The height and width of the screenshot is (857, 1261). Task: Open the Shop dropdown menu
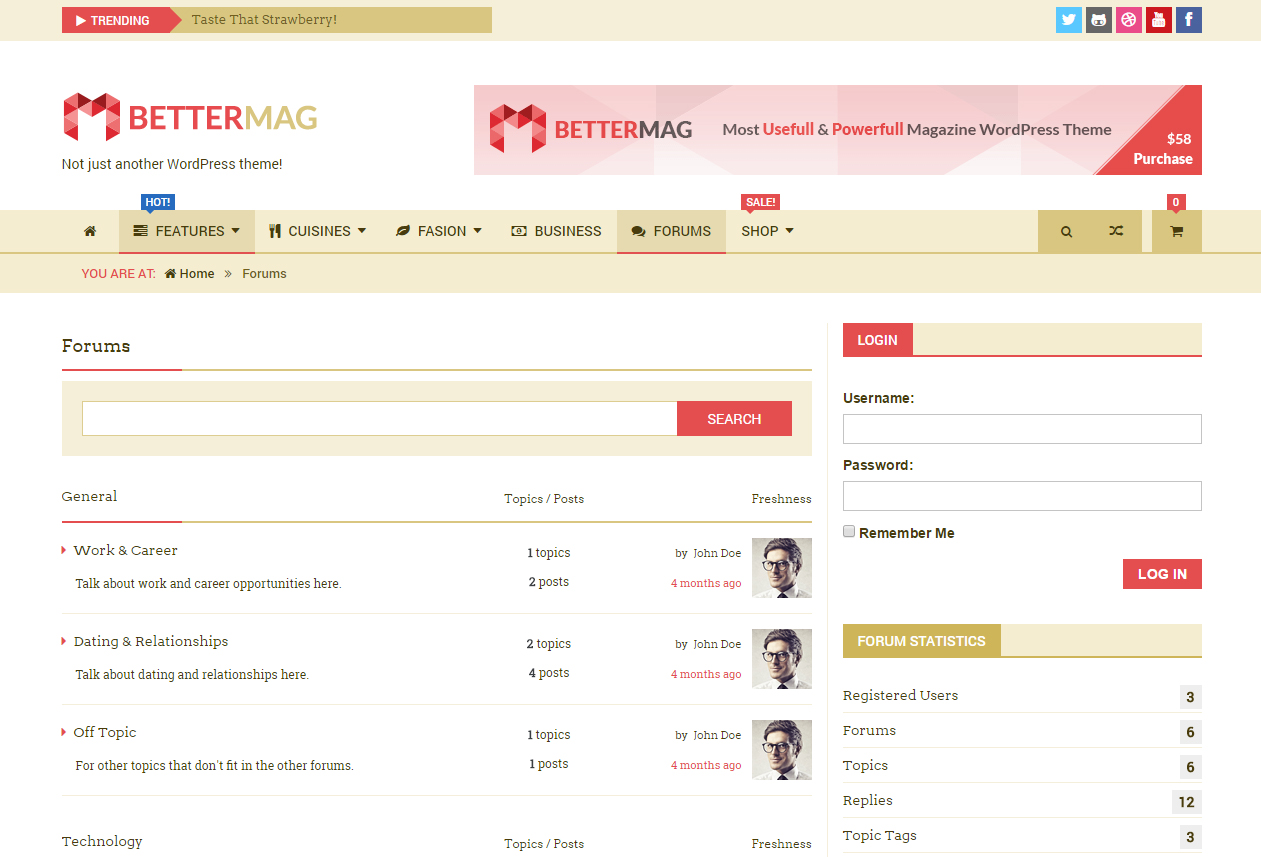(767, 231)
